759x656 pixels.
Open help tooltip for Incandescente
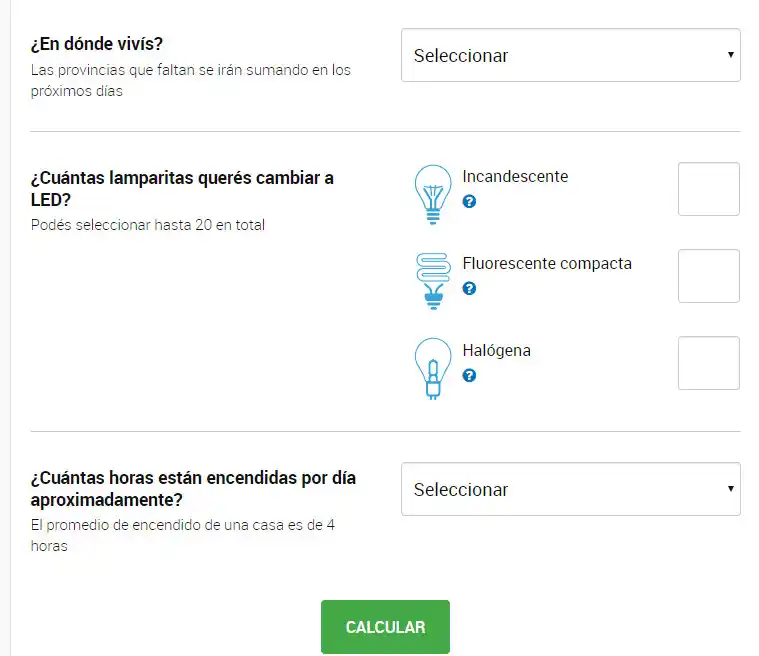[469, 202]
